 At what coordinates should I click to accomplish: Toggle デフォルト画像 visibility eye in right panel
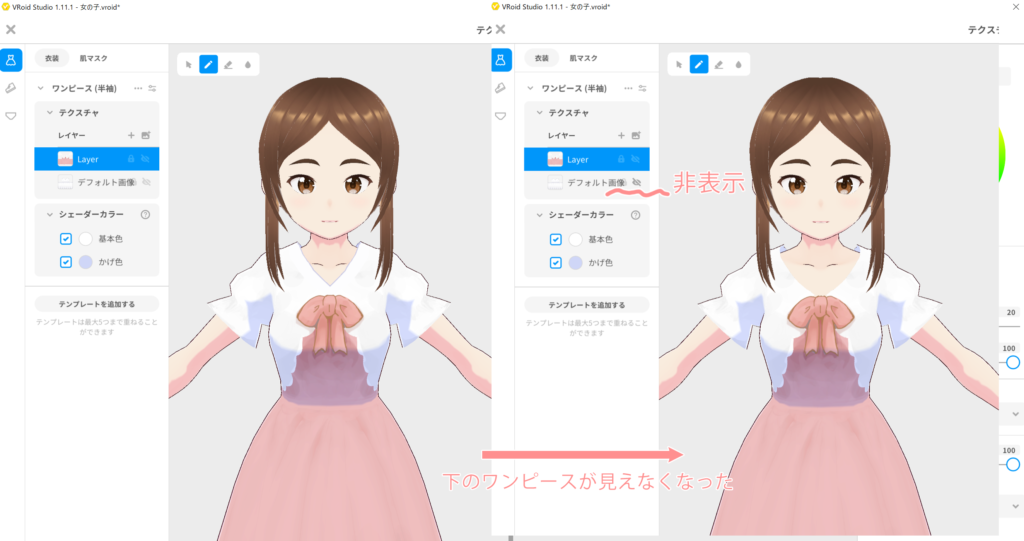coord(636,183)
